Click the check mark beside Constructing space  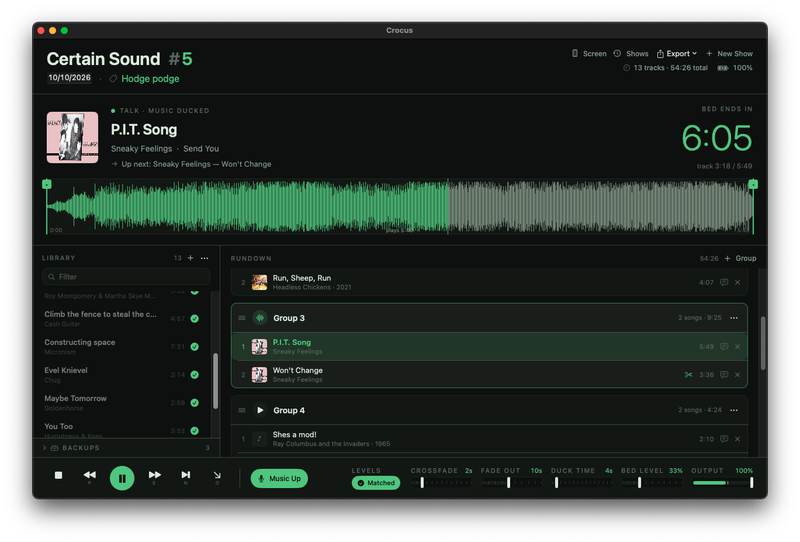pyautogui.click(x=194, y=347)
